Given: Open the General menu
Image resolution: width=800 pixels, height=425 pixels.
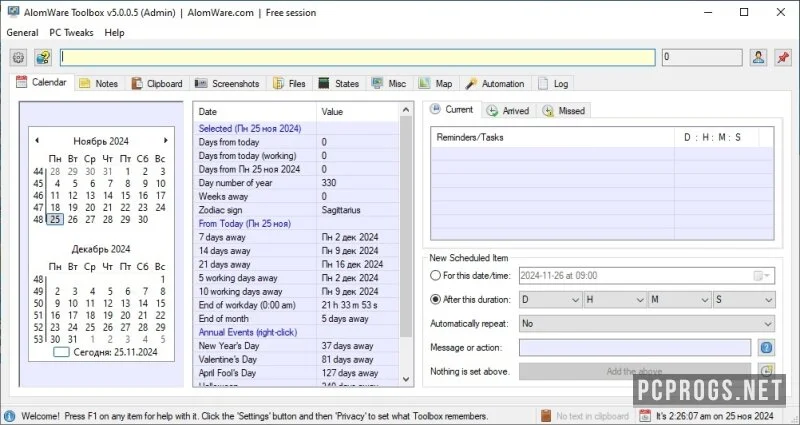Looking at the screenshot, I should [x=22, y=33].
